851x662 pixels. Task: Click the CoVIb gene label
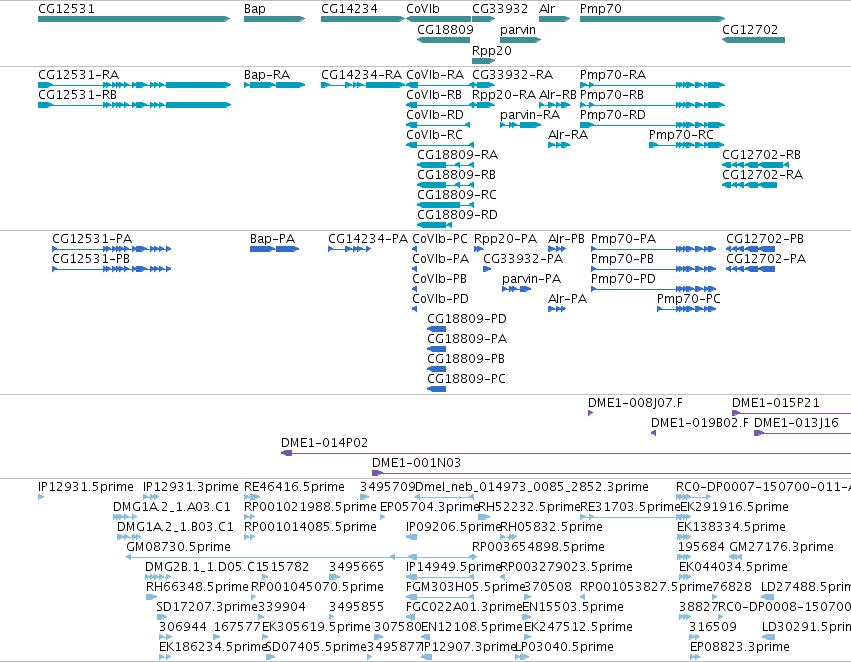(423, 9)
